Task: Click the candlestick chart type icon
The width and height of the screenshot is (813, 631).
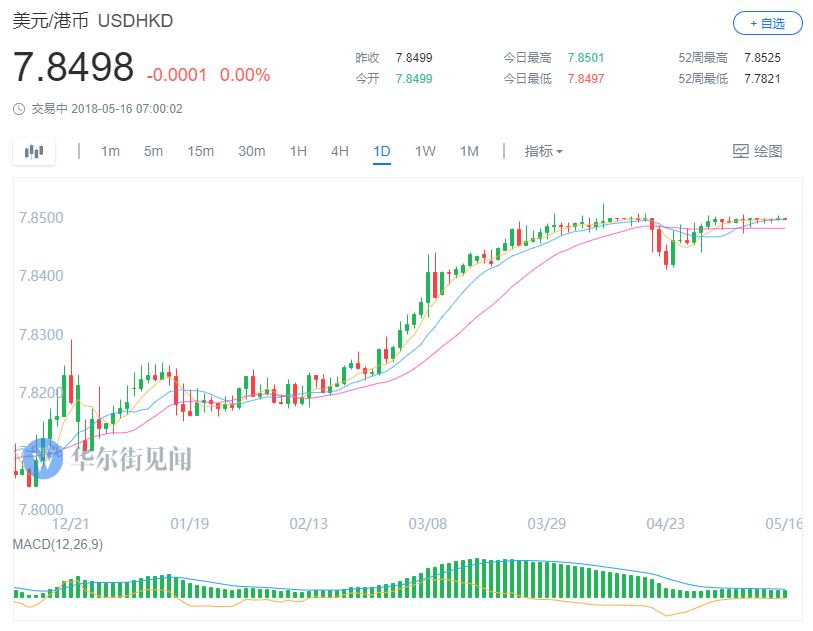Action: [35, 152]
